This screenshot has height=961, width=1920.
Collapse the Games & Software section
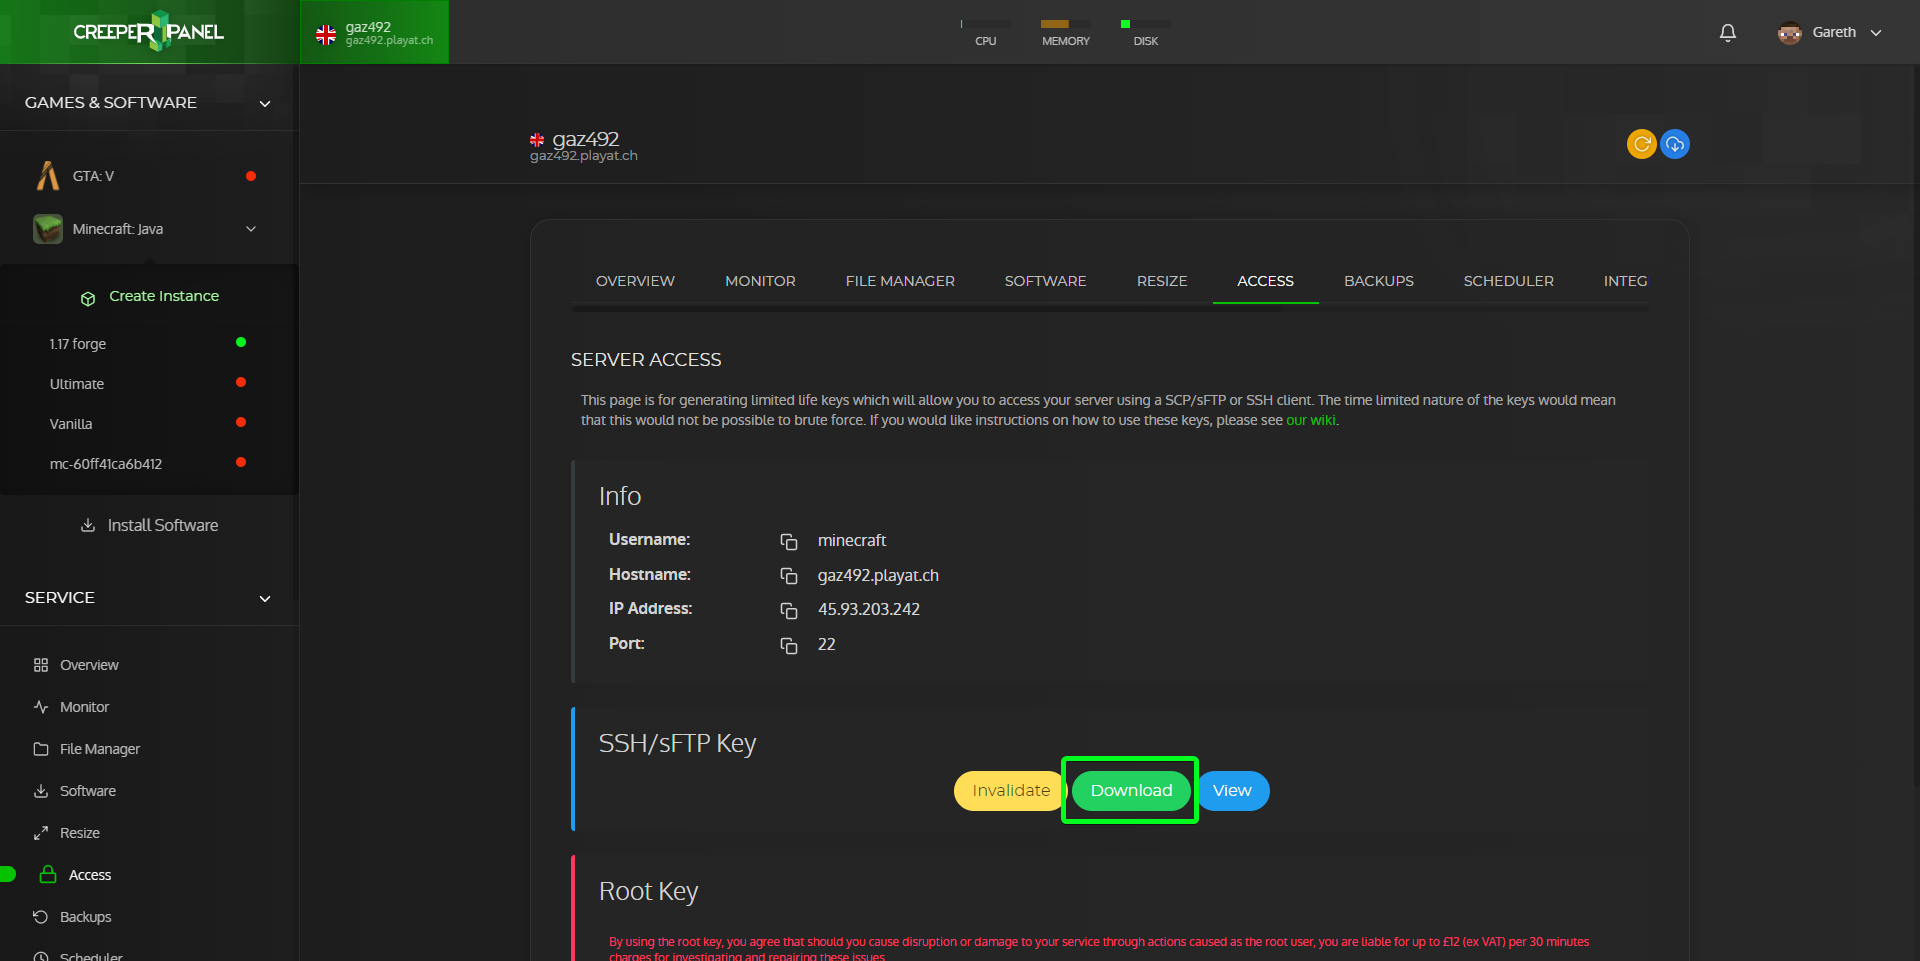point(265,103)
